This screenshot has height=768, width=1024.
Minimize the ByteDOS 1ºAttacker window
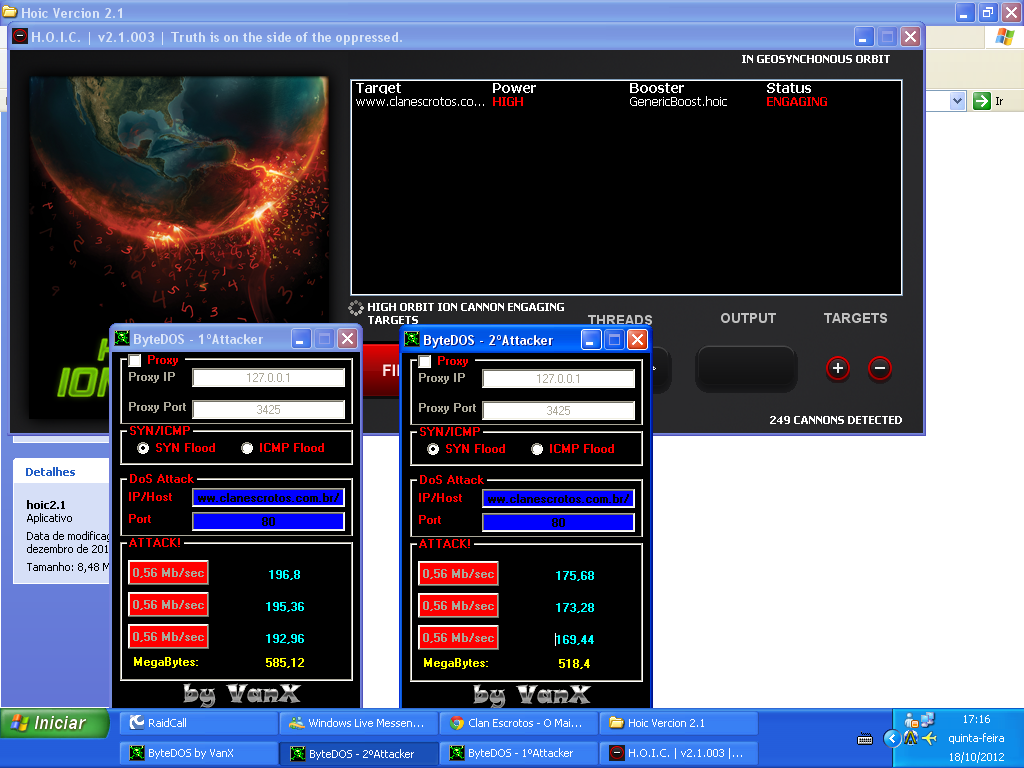(x=301, y=339)
